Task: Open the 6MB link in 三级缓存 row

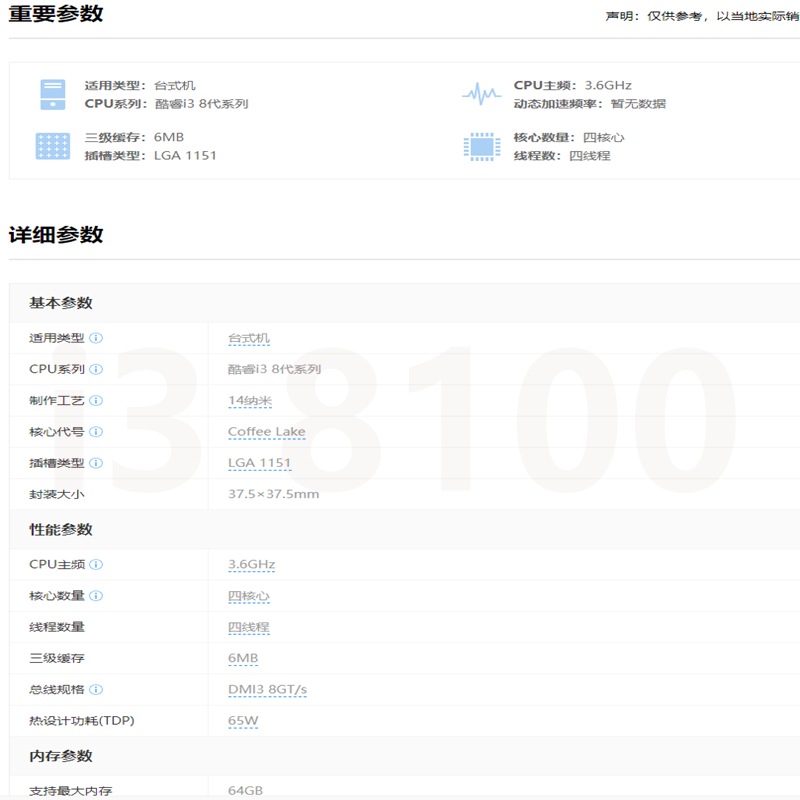Action: coord(243,659)
